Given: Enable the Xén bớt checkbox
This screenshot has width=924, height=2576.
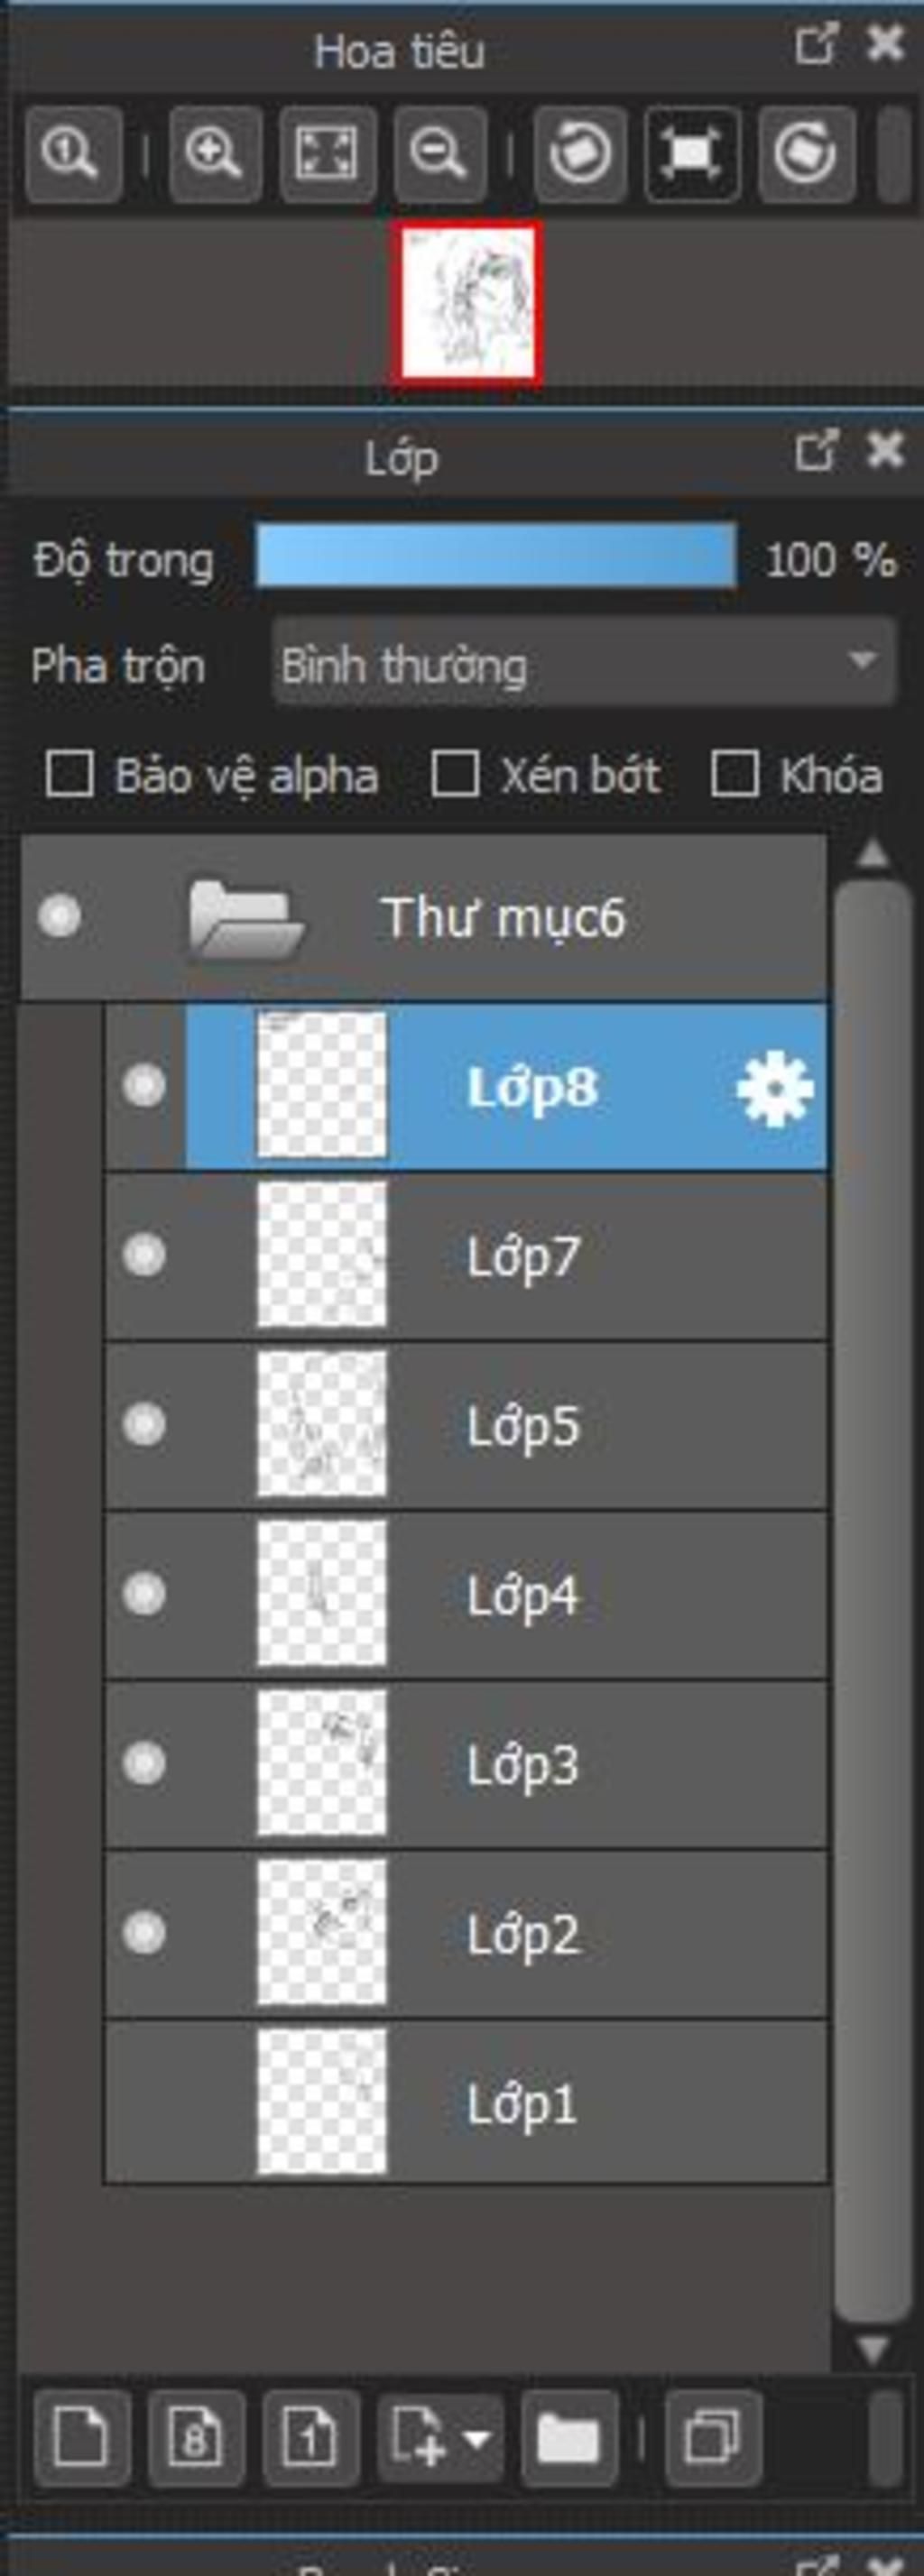Looking at the screenshot, I should pyautogui.click(x=454, y=775).
